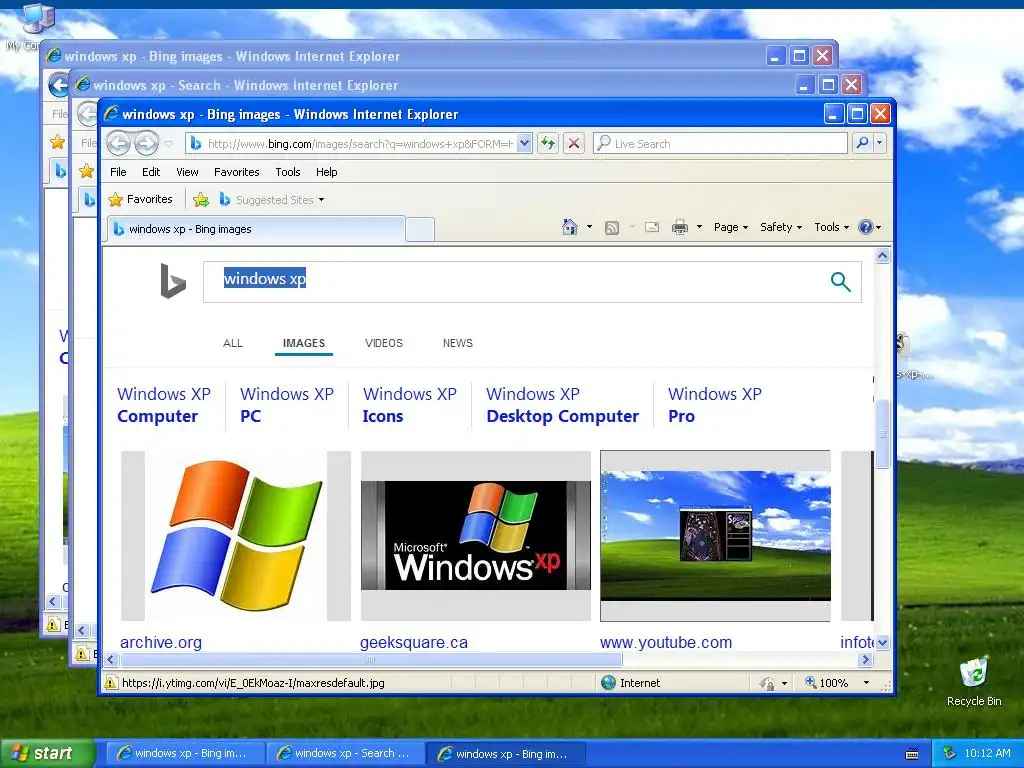Click the Home icon in command bar

(569, 227)
